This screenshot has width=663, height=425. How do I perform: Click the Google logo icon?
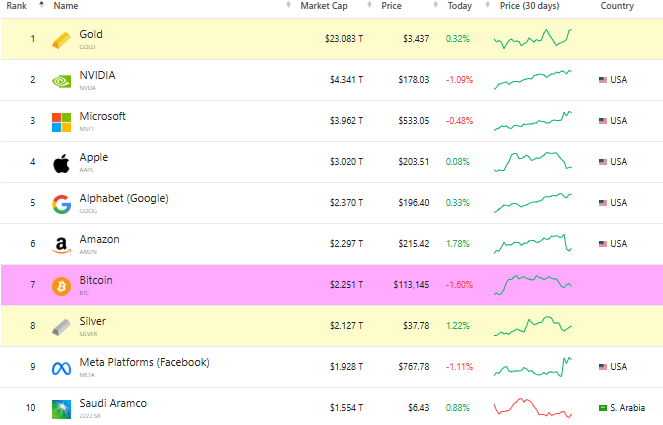pos(62,203)
